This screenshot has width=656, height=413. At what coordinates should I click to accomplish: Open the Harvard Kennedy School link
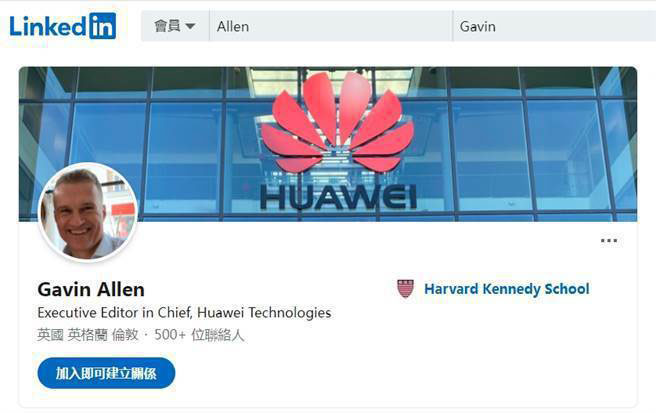(x=507, y=289)
